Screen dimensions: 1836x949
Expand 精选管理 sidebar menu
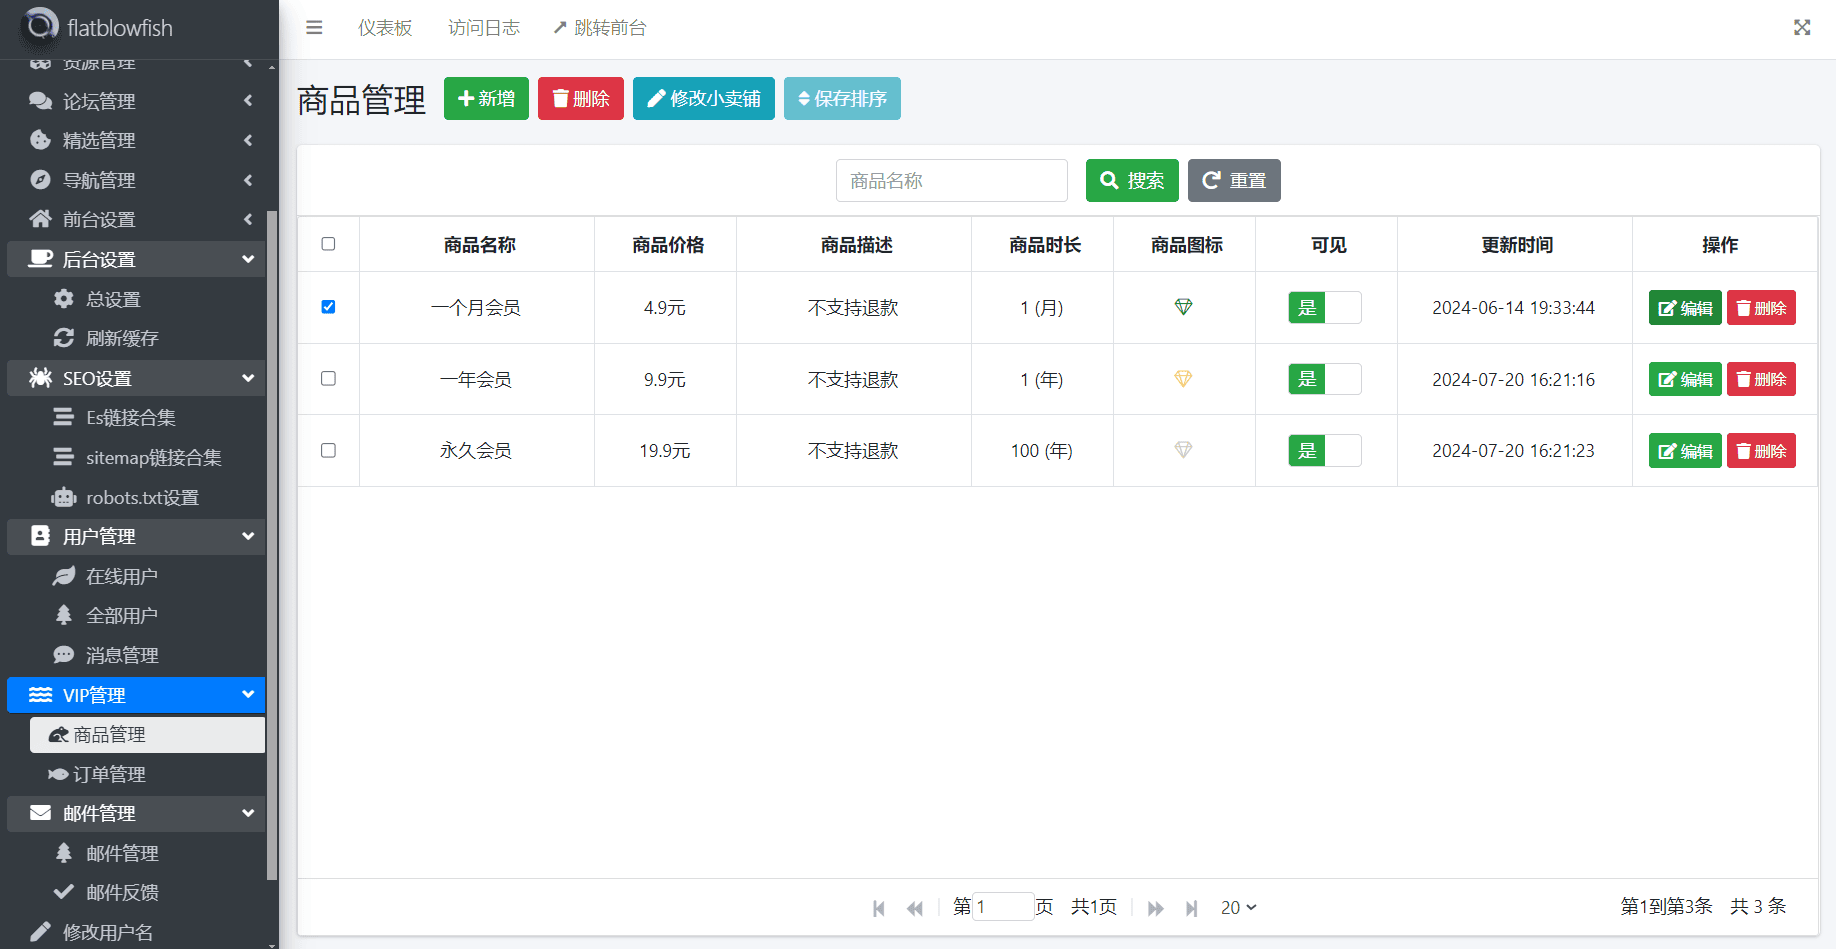(x=136, y=140)
